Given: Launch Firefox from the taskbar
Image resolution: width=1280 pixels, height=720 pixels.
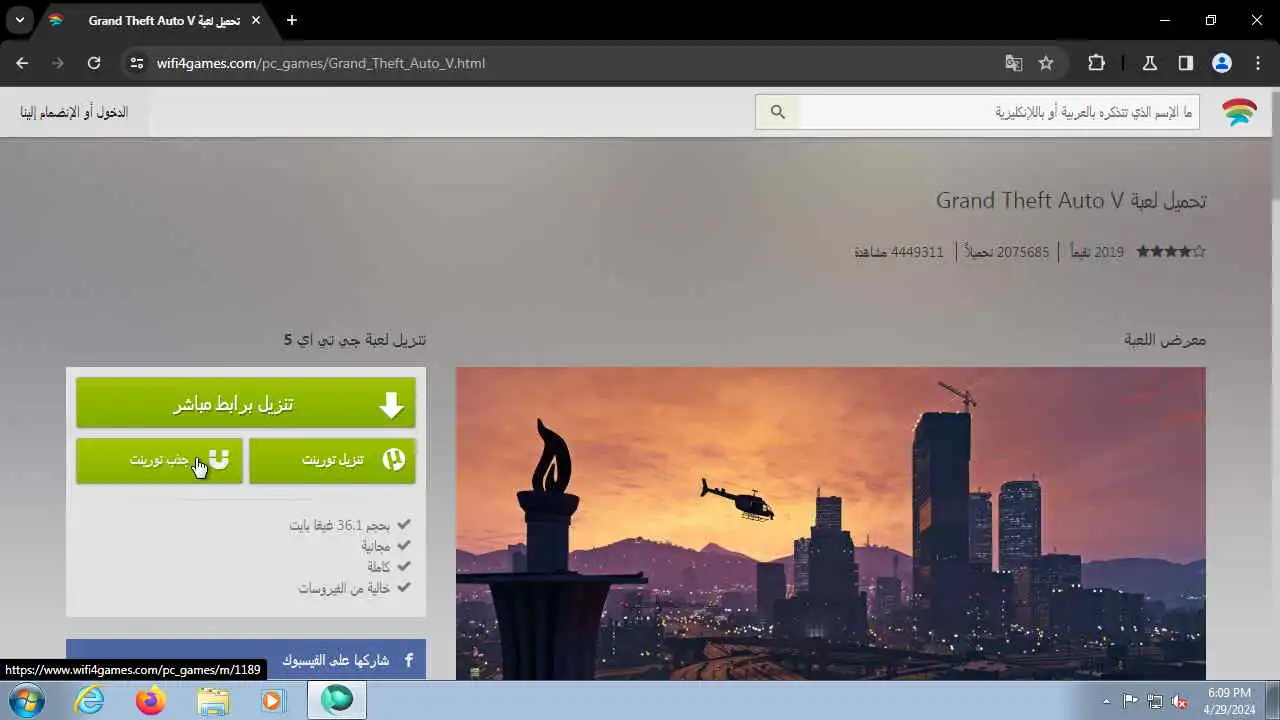Looking at the screenshot, I should click(x=151, y=700).
